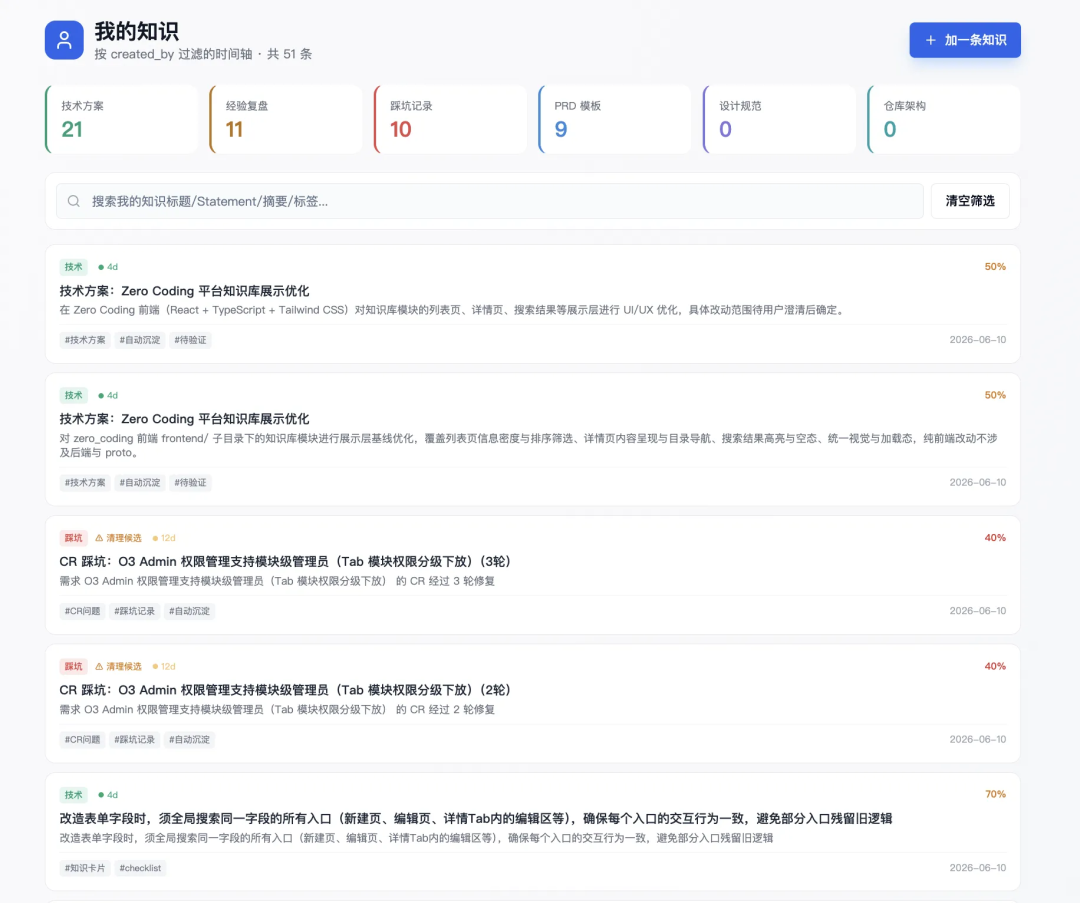Click #踩坑记录 tag on the 2轮 card

point(134,740)
